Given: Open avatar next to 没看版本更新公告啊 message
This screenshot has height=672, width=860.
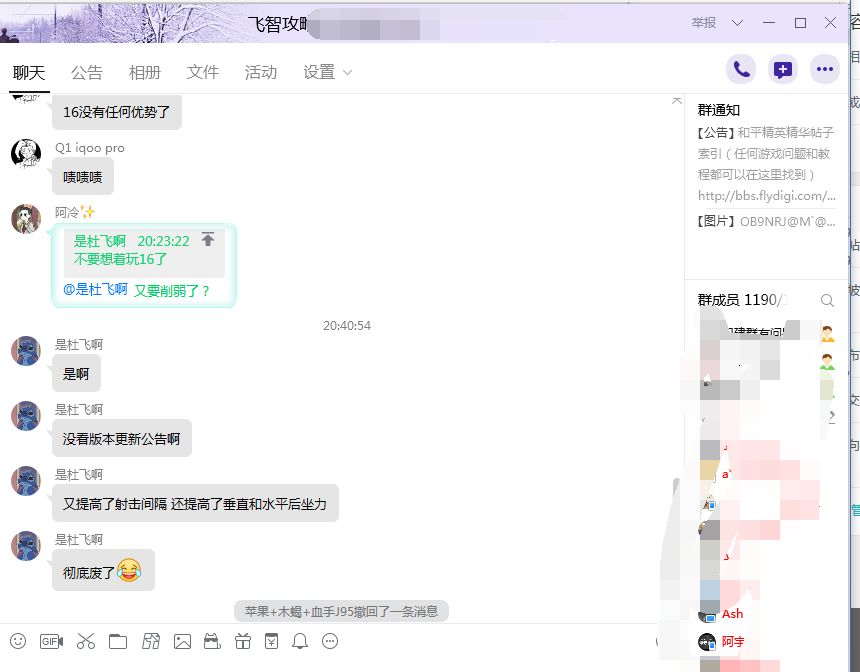Looking at the screenshot, I should click(26, 416).
